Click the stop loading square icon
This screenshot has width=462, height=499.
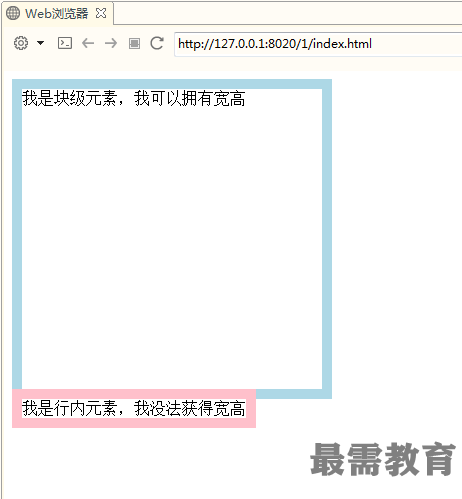(x=134, y=43)
